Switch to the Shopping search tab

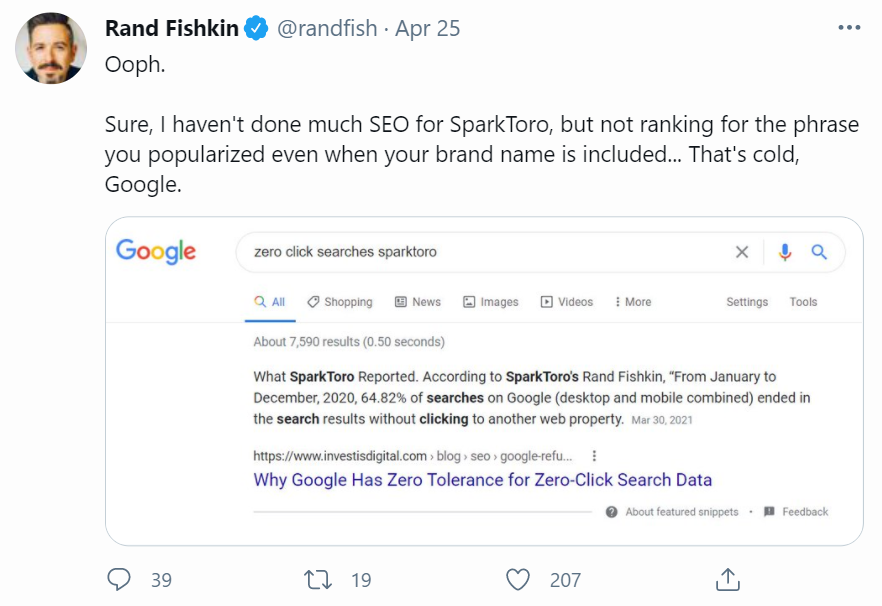339,302
